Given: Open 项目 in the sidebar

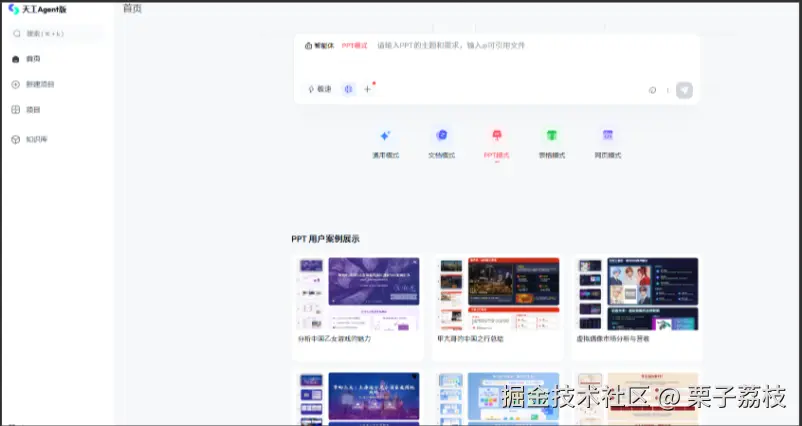Looking at the screenshot, I should click(33, 109).
